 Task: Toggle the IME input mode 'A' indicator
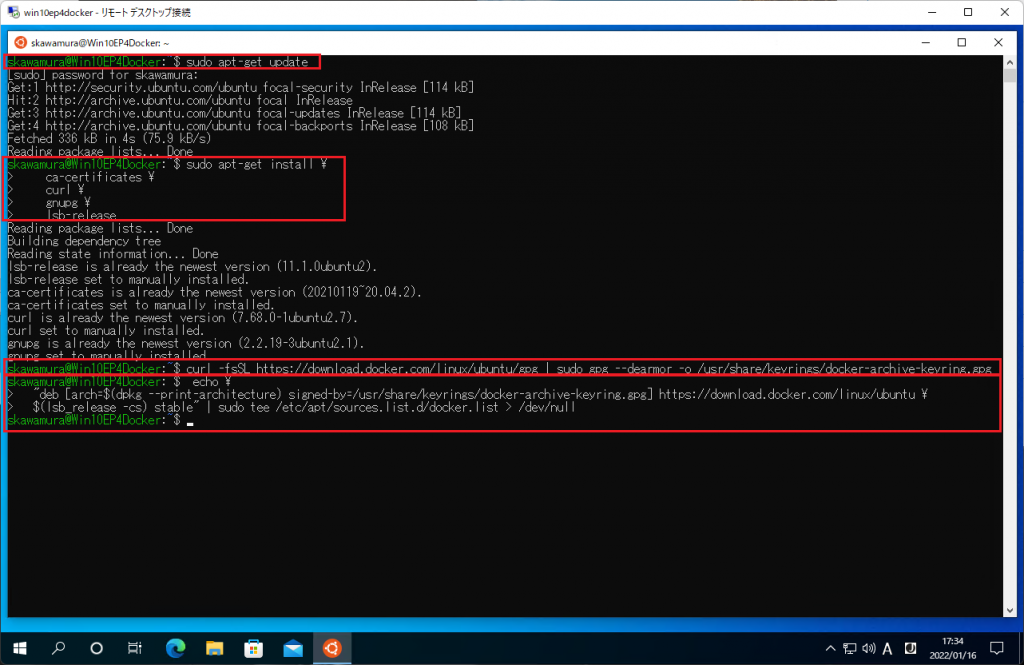coord(887,649)
